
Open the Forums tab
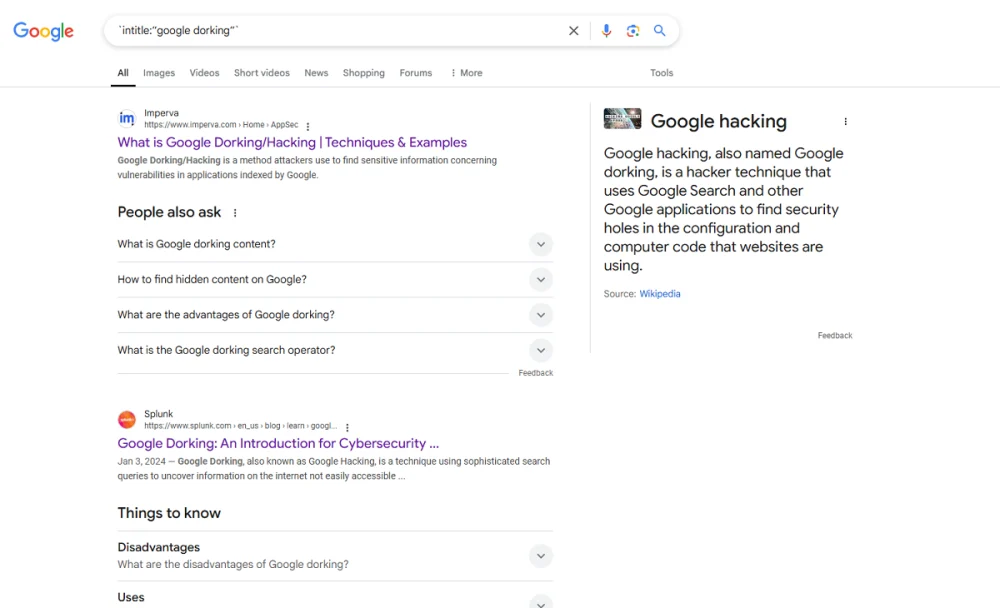click(416, 73)
